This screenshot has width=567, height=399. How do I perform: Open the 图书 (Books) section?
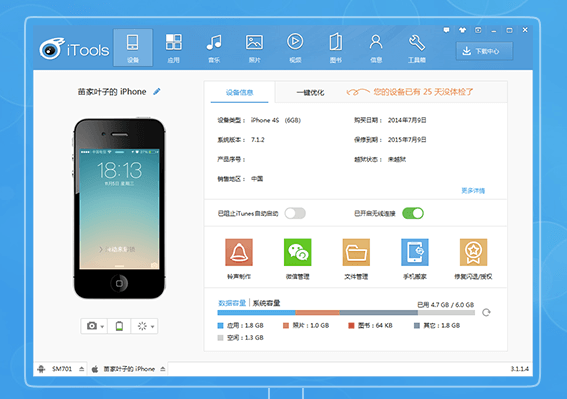[x=336, y=48]
